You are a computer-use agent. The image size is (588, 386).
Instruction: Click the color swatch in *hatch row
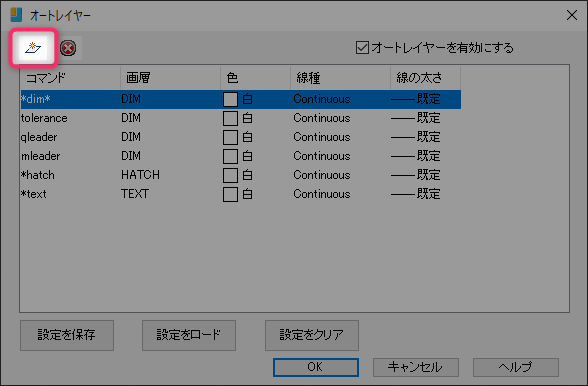230,176
